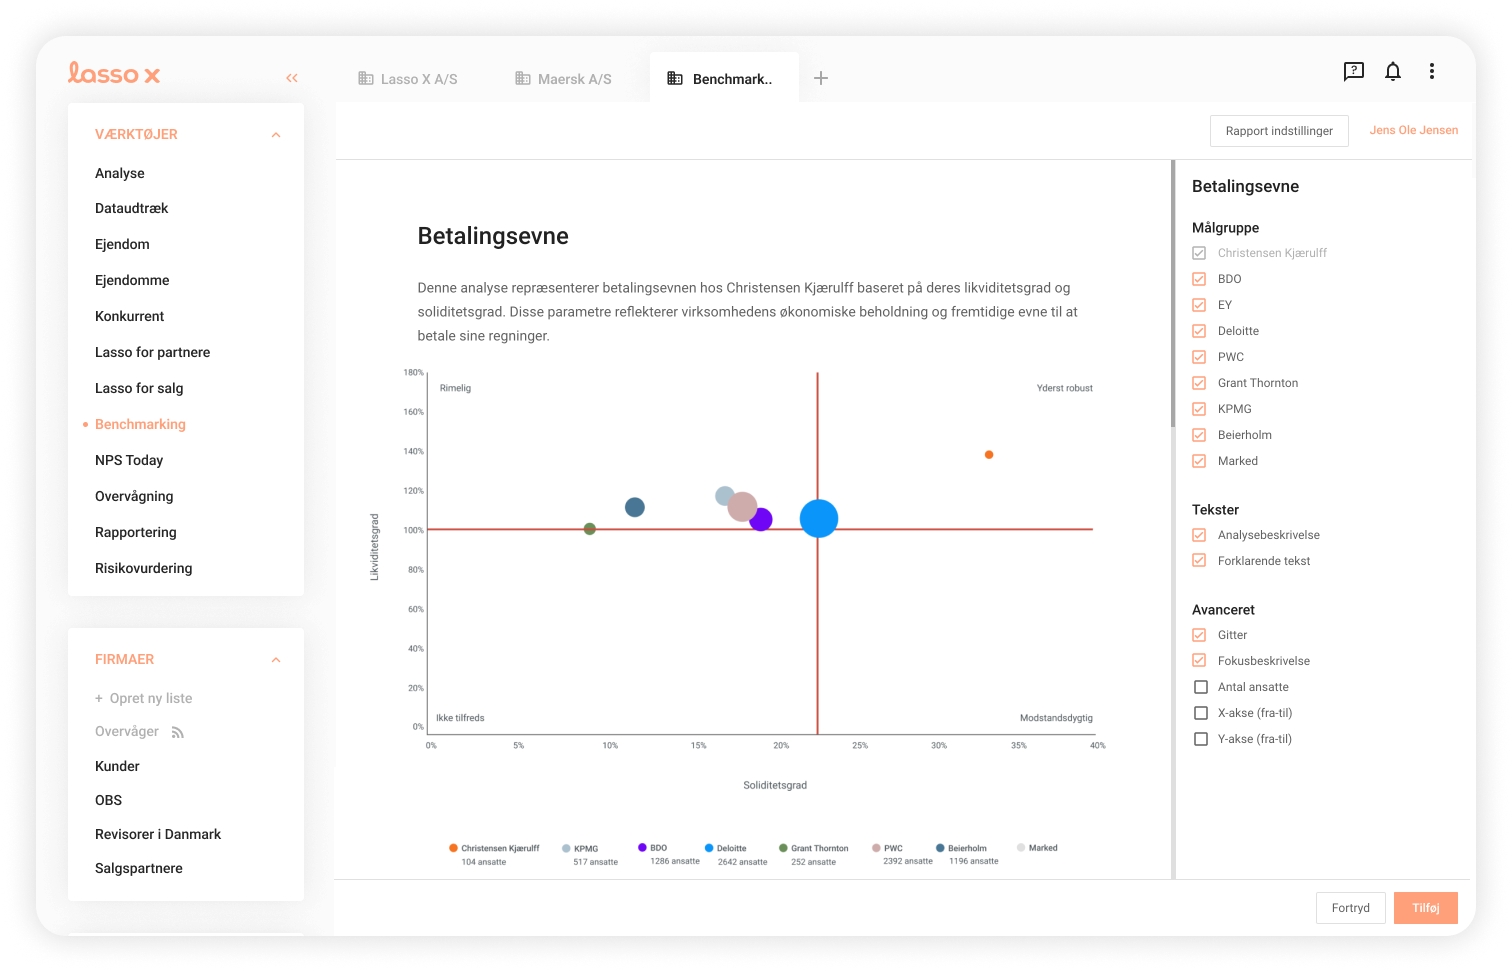Click the Lasso X A/S tab

(x=408, y=79)
